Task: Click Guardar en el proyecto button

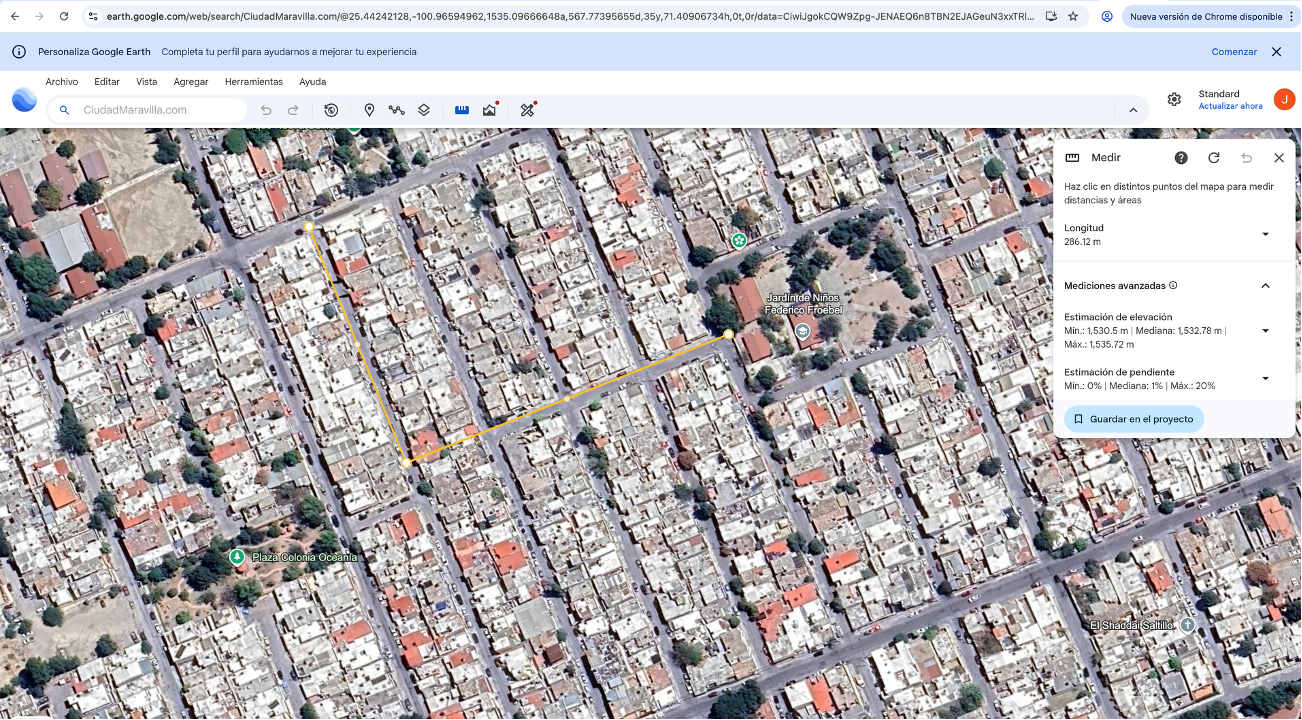Action: (x=1133, y=419)
